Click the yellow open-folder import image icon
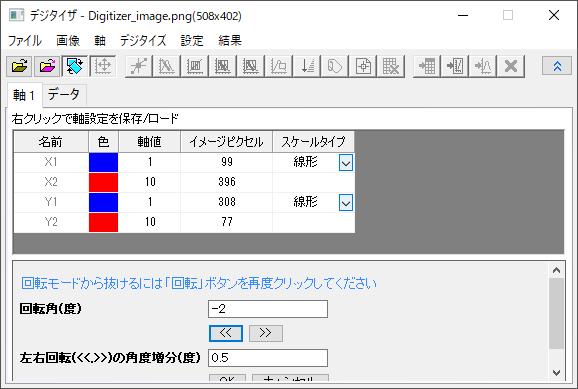 (x=20, y=67)
